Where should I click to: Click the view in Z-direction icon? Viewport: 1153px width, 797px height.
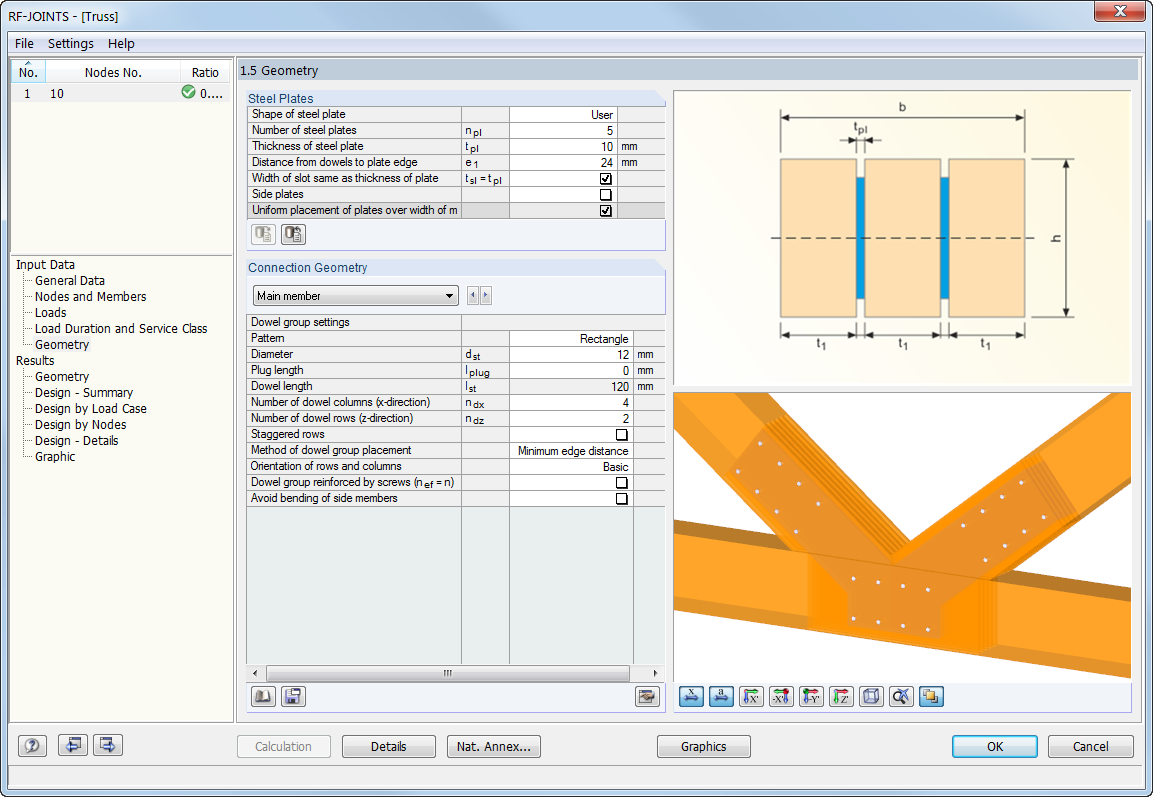pyautogui.click(x=841, y=696)
